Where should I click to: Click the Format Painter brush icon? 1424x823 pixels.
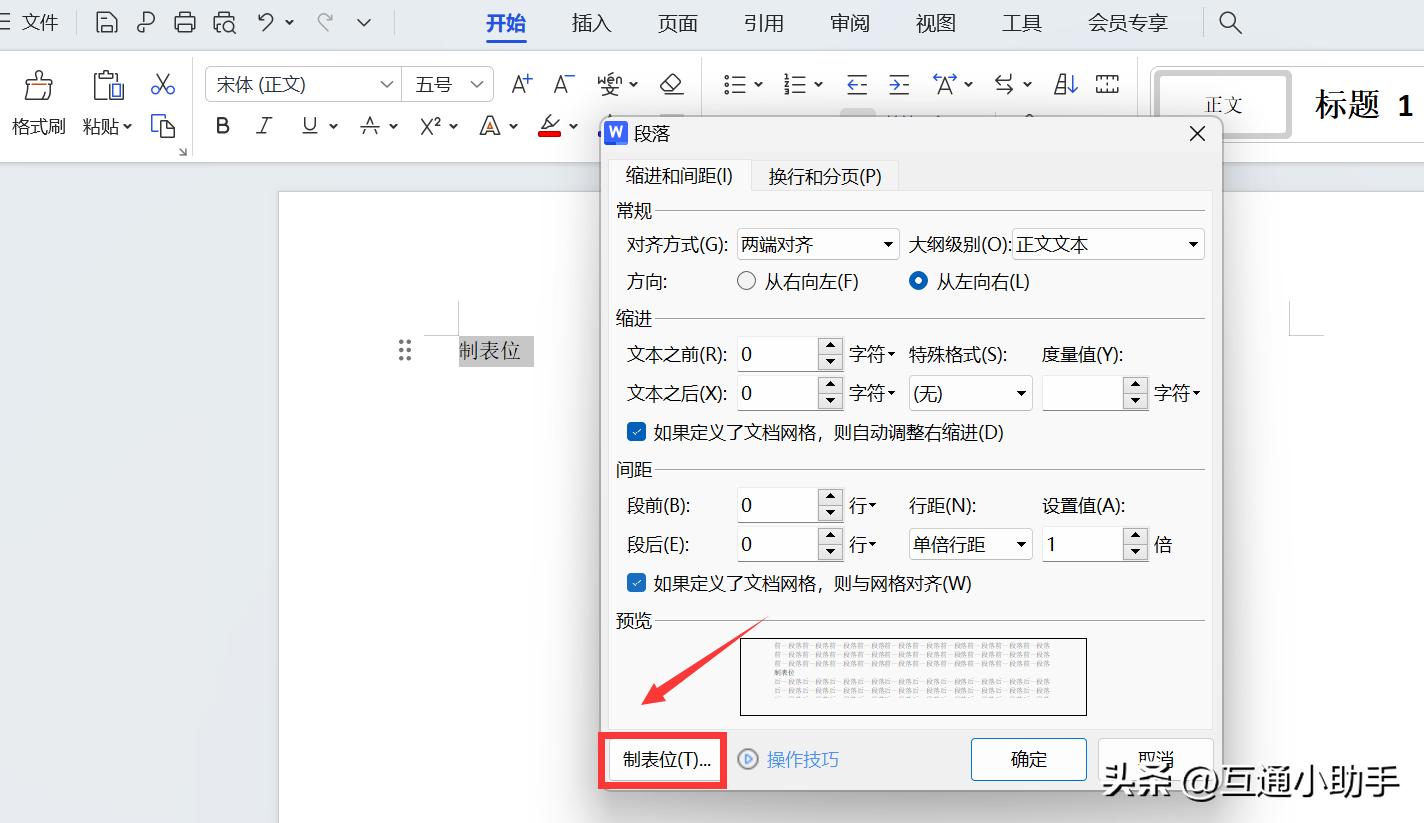[x=38, y=86]
